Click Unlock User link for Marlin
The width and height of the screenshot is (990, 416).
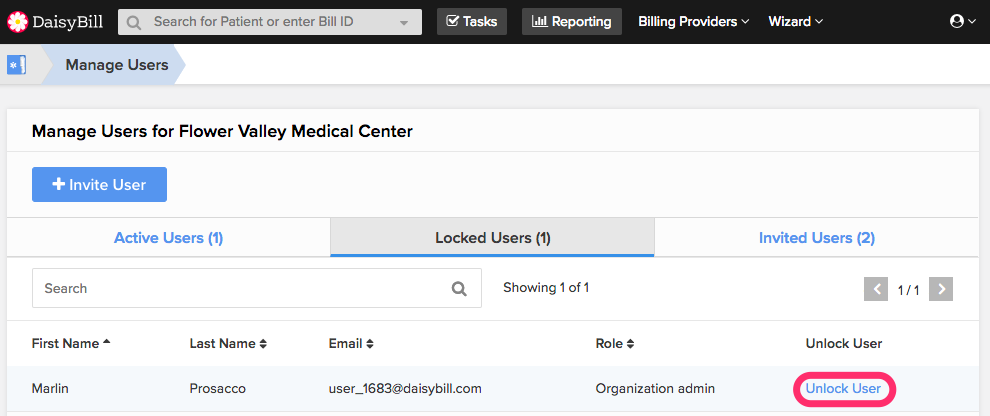(x=843, y=388)
